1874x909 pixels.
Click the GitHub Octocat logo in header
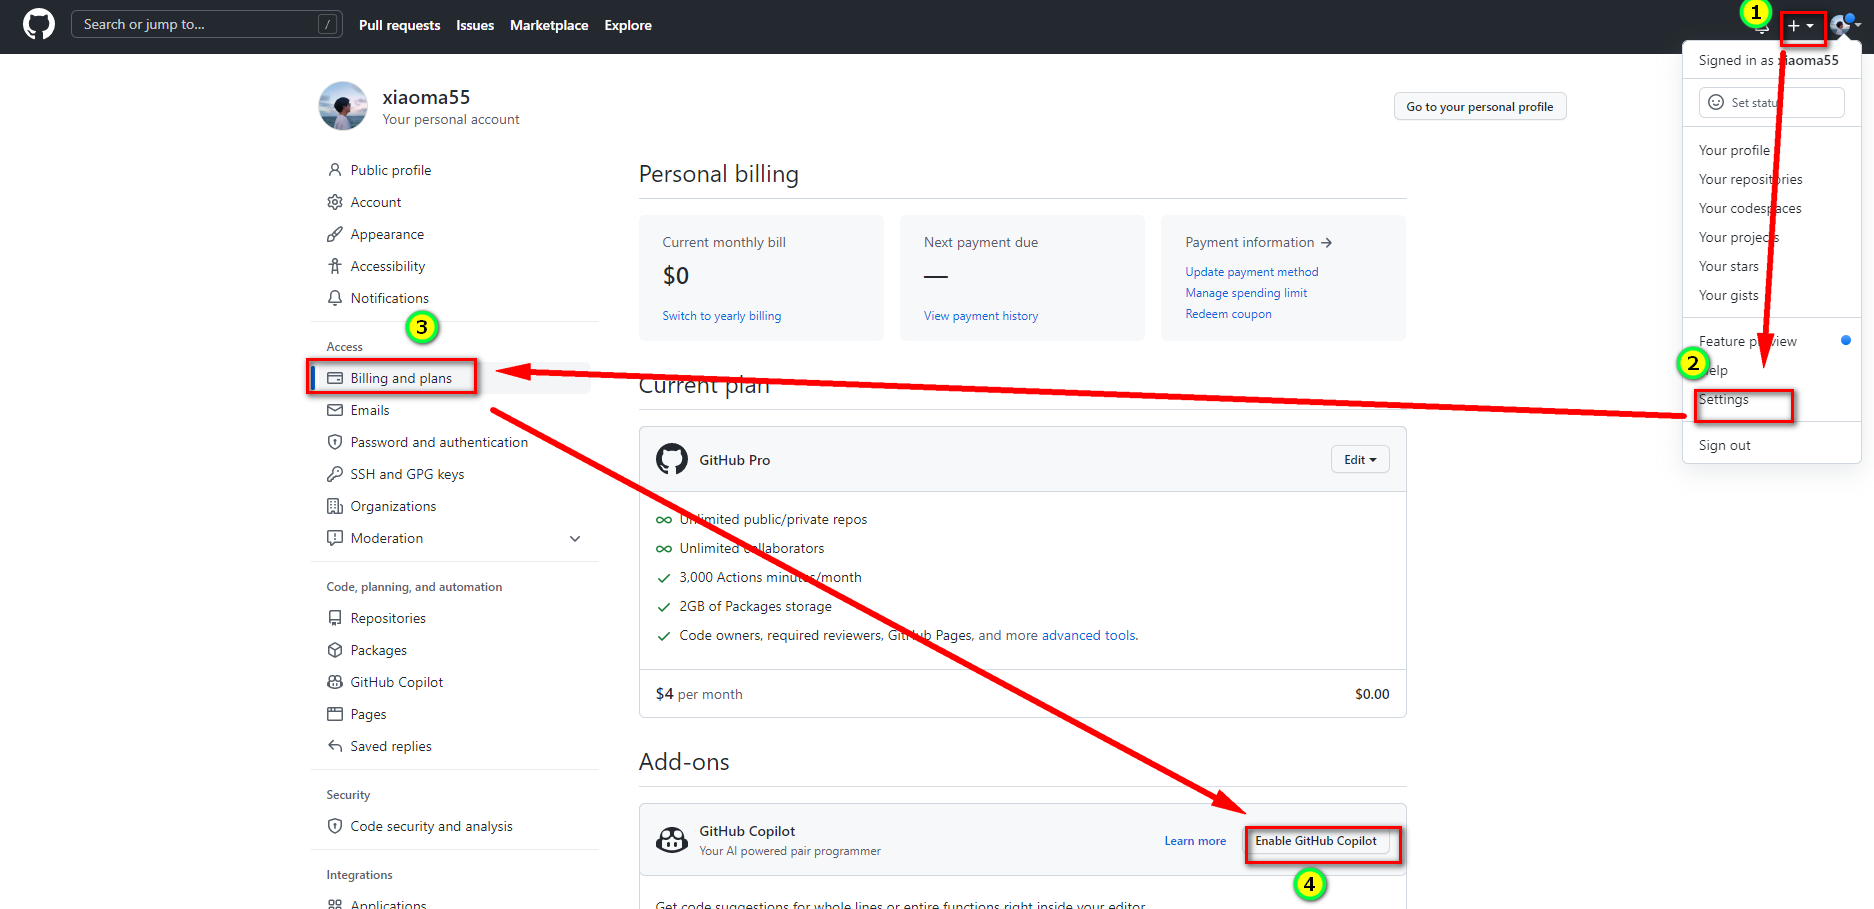click(x=39, y=25)
